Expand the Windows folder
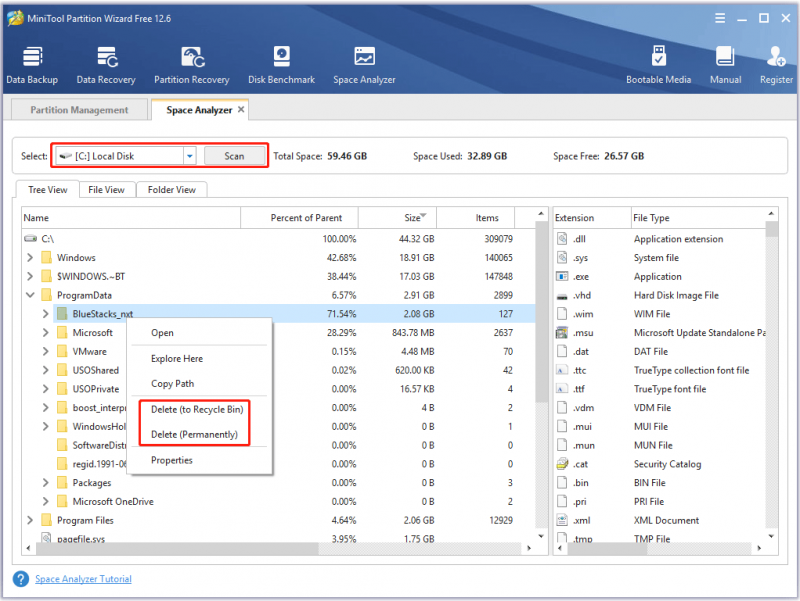The image size is (800, 601). pos(30,258)
